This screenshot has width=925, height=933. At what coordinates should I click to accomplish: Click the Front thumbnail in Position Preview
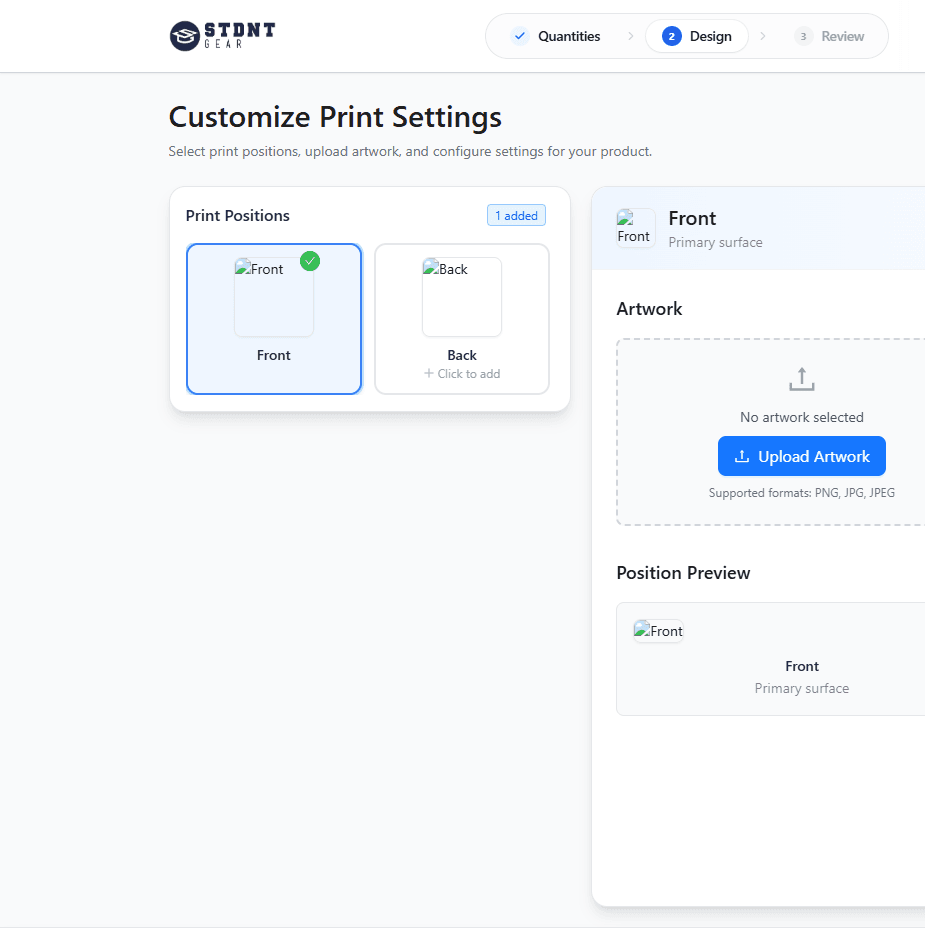658,631
